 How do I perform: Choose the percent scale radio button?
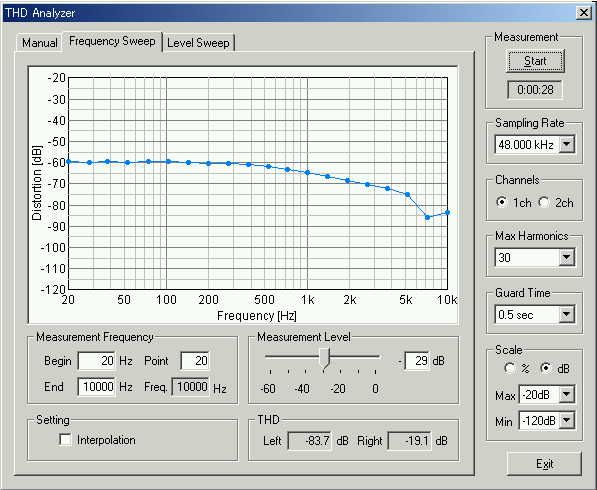pos(509,368)
